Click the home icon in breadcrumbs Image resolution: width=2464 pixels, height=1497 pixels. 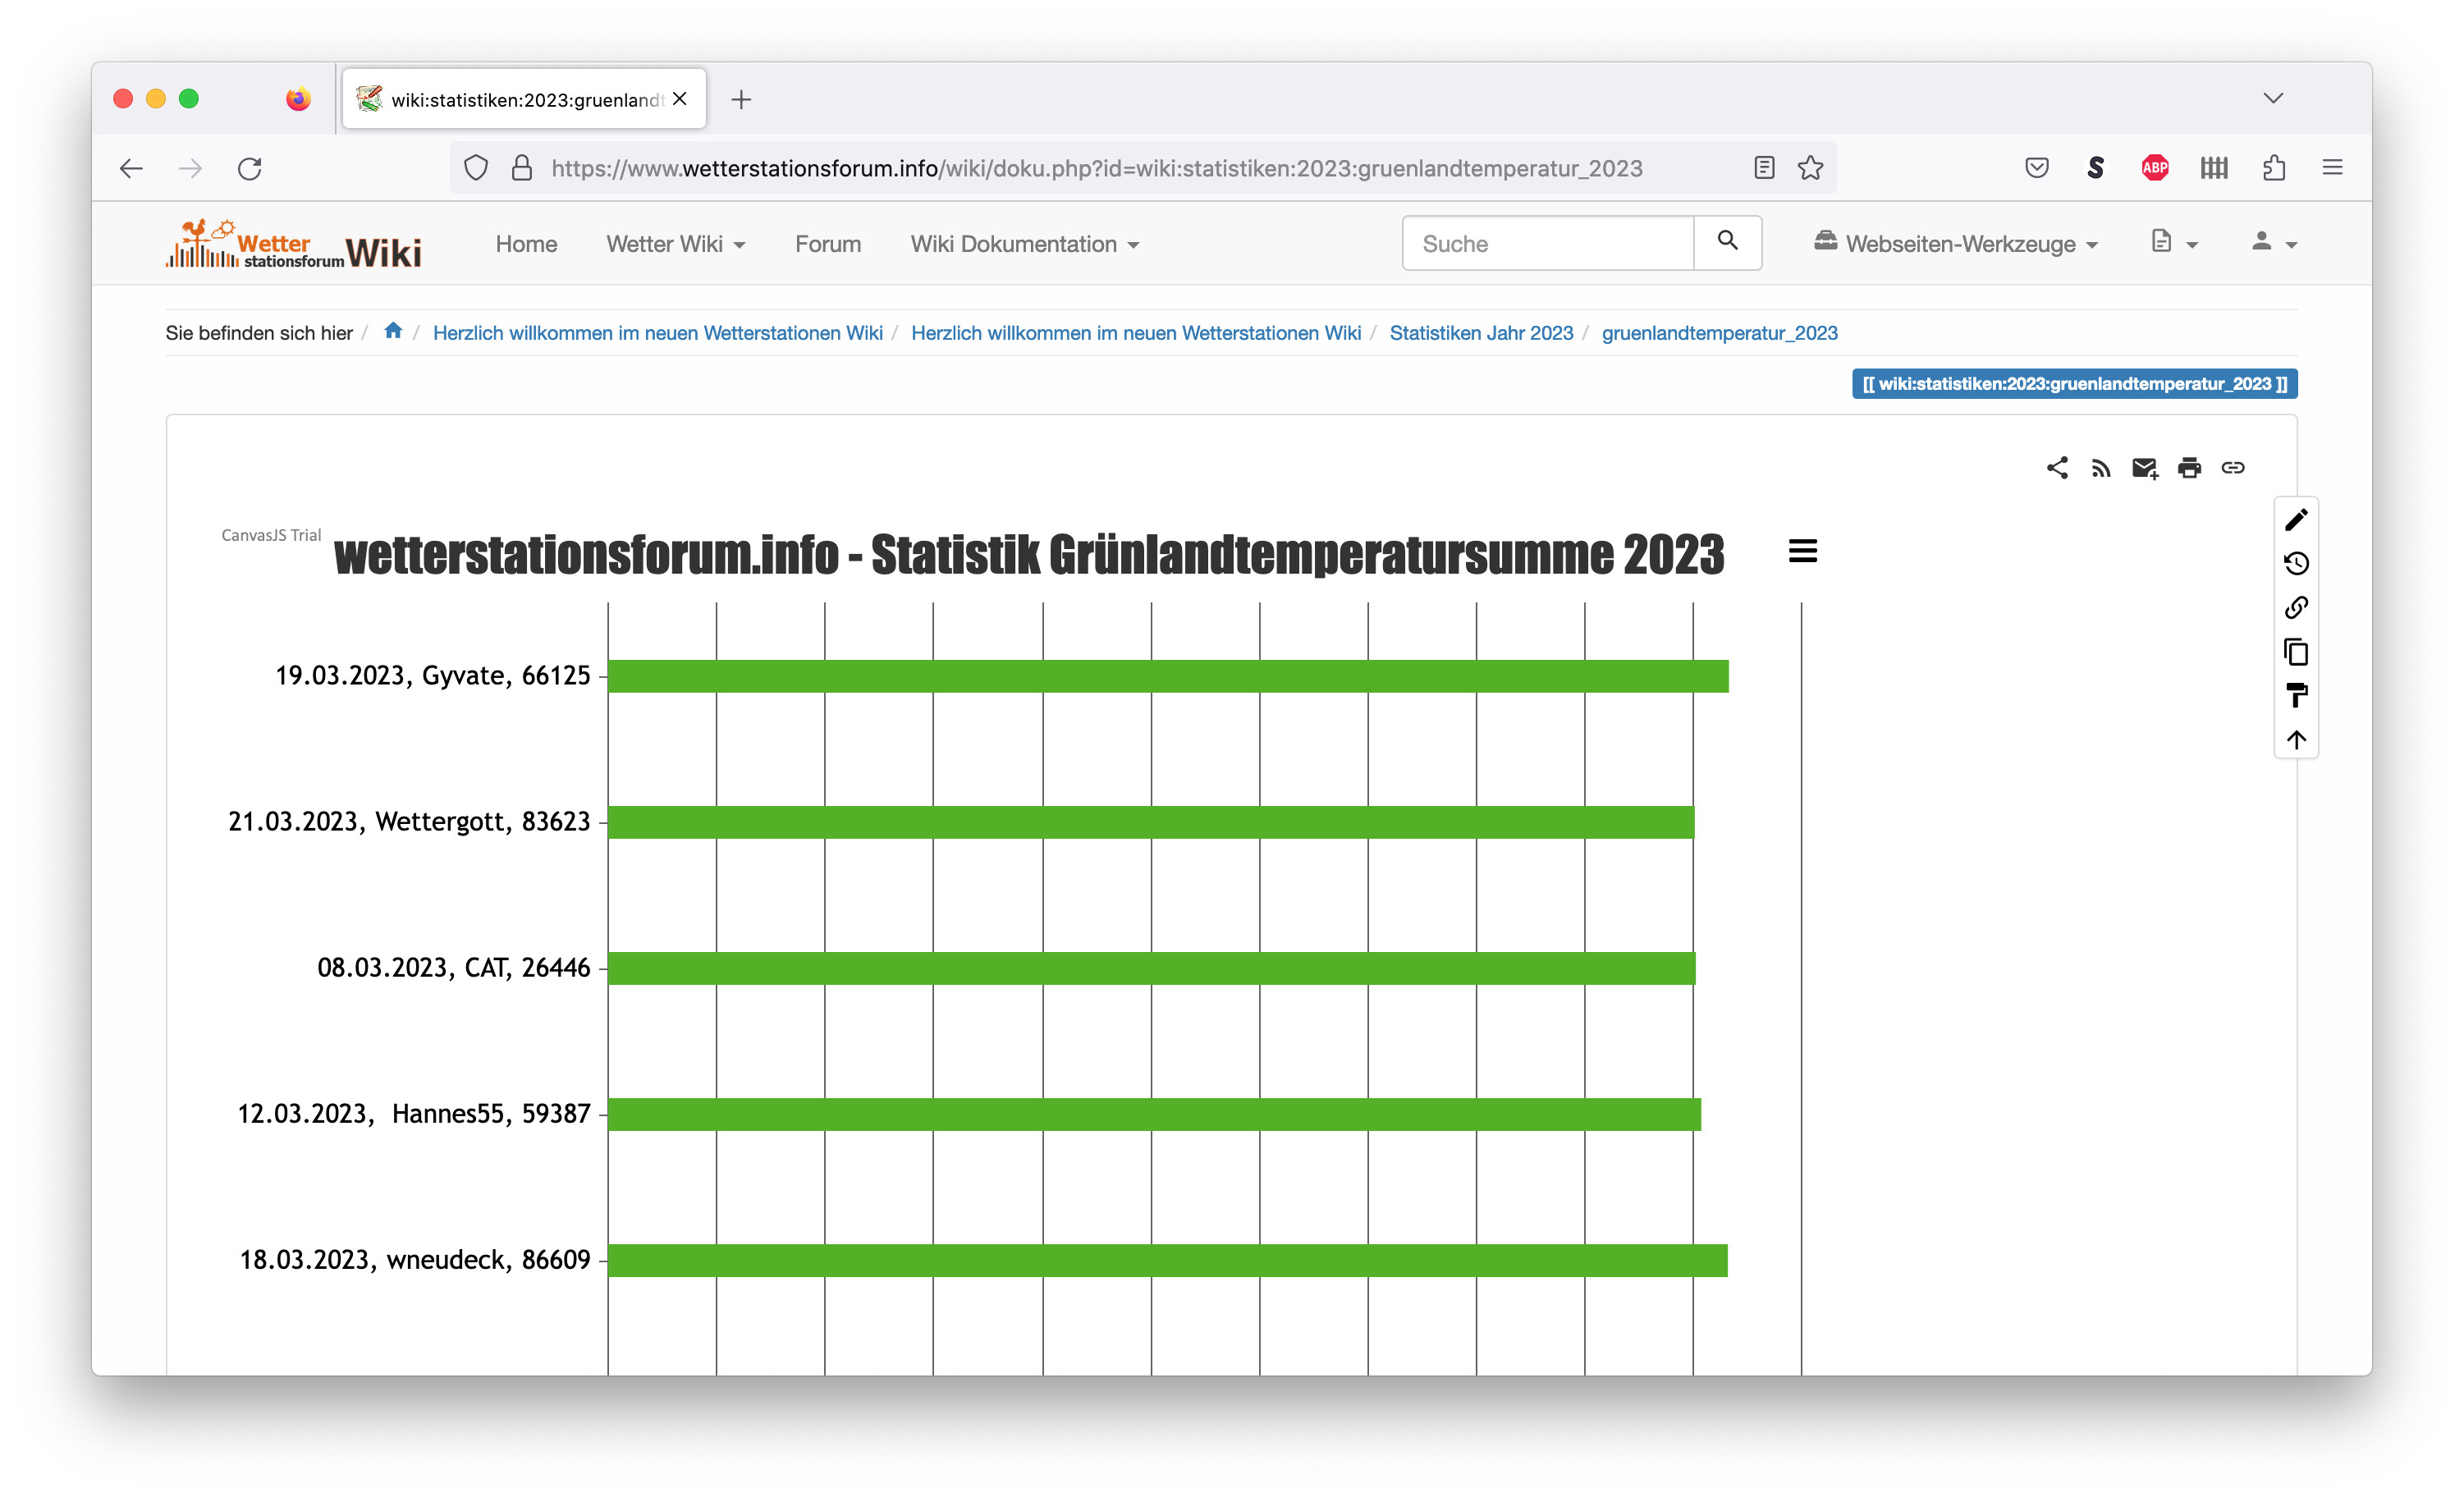click(x=393, y=331)
